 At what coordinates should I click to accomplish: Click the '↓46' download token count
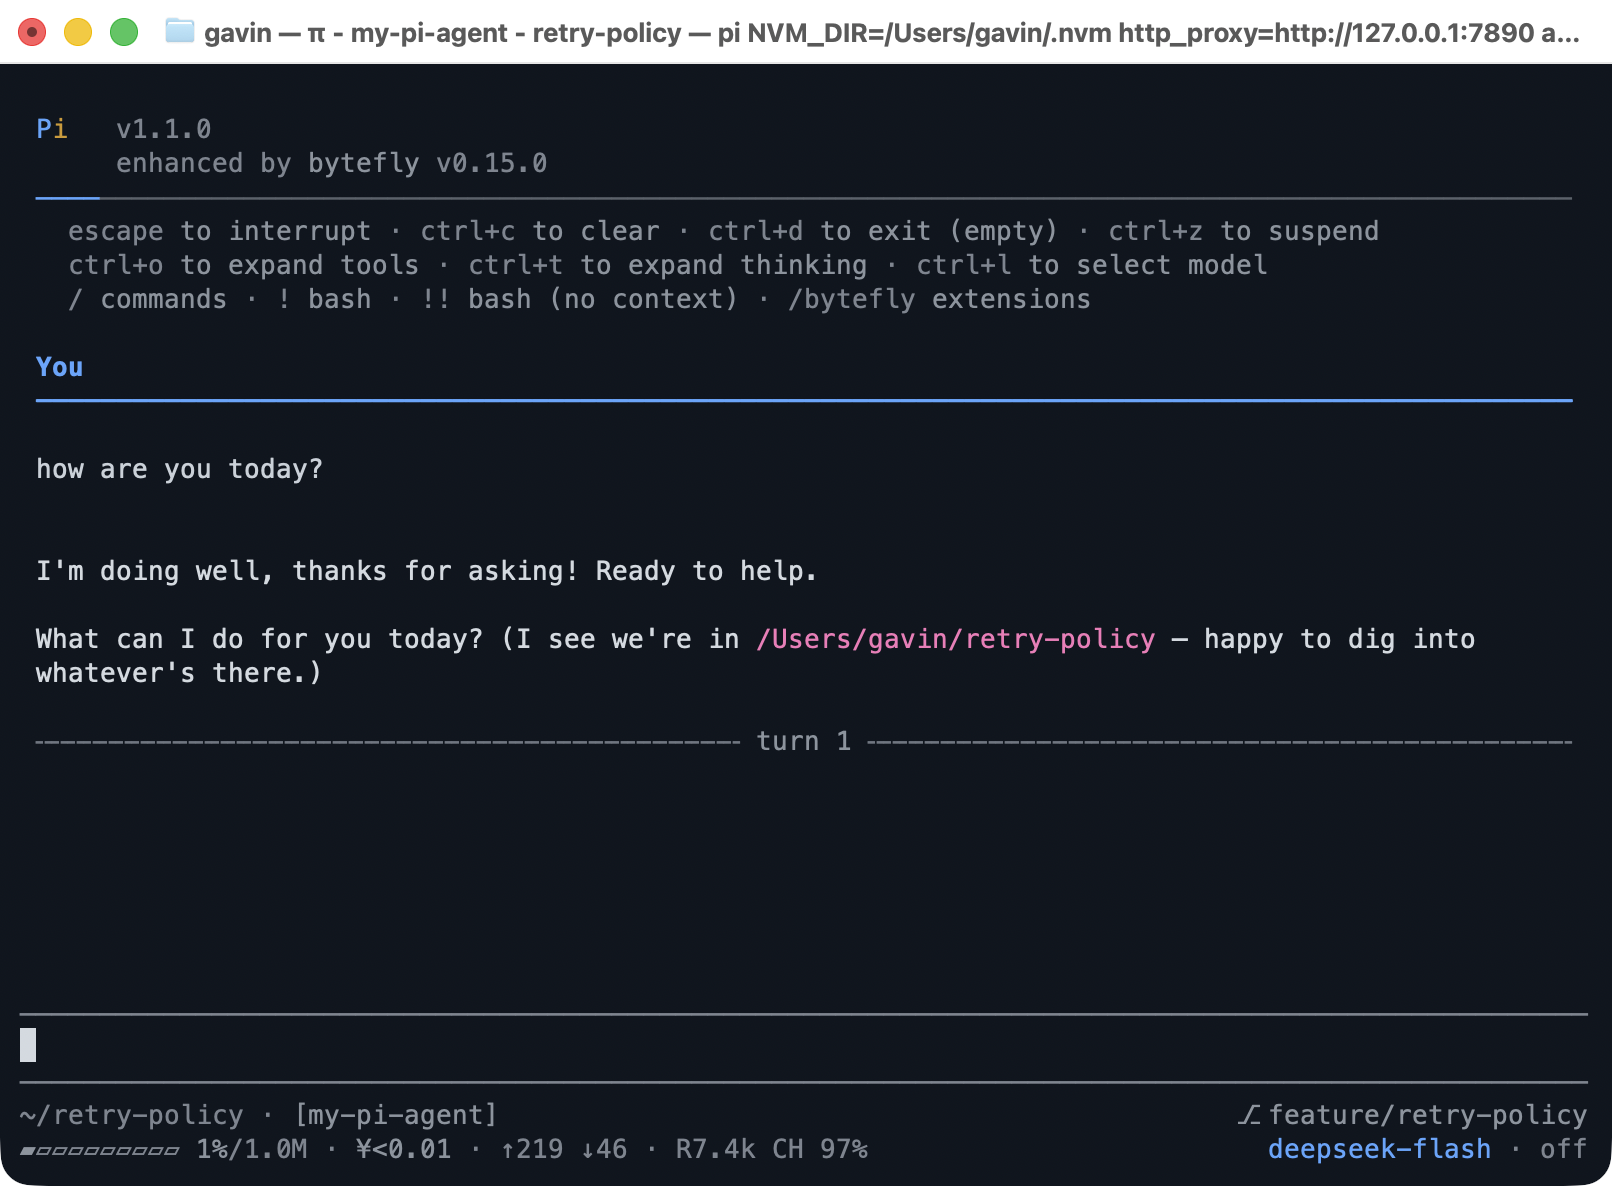[604, 1149]
